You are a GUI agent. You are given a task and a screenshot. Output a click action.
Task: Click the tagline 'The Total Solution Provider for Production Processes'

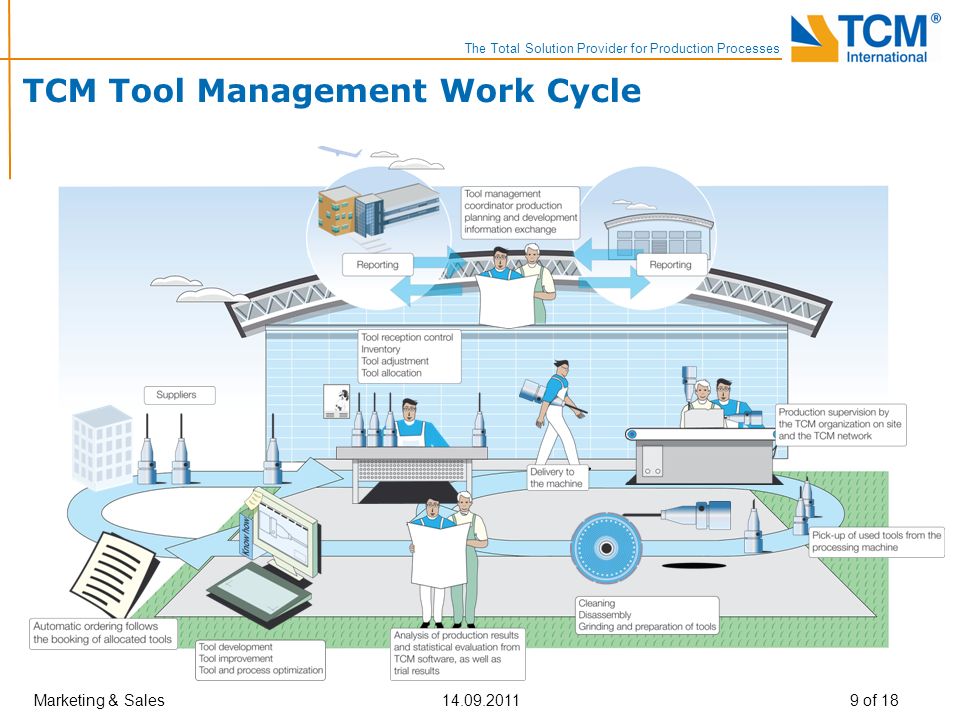[621, 48]
